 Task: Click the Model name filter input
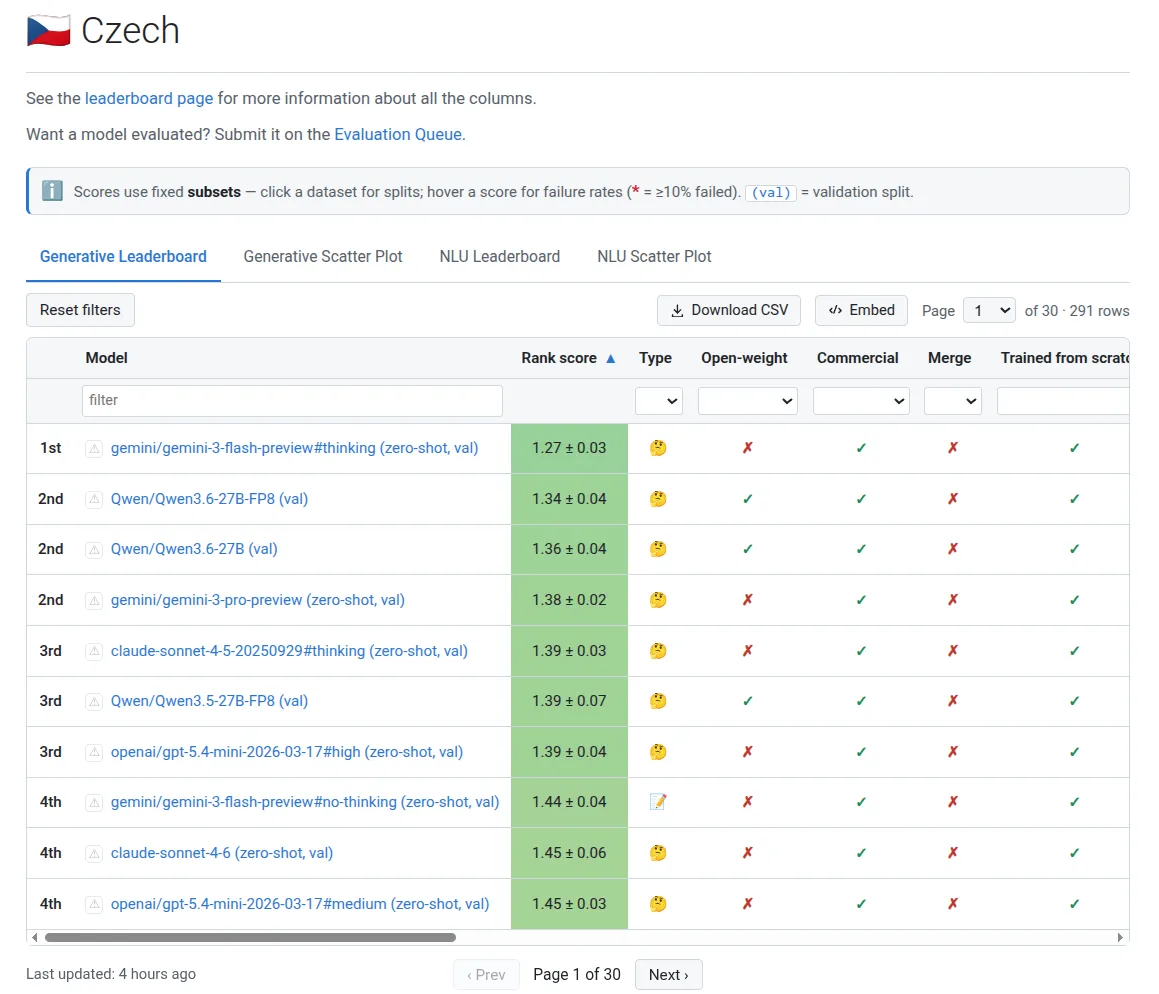[292, 401]
